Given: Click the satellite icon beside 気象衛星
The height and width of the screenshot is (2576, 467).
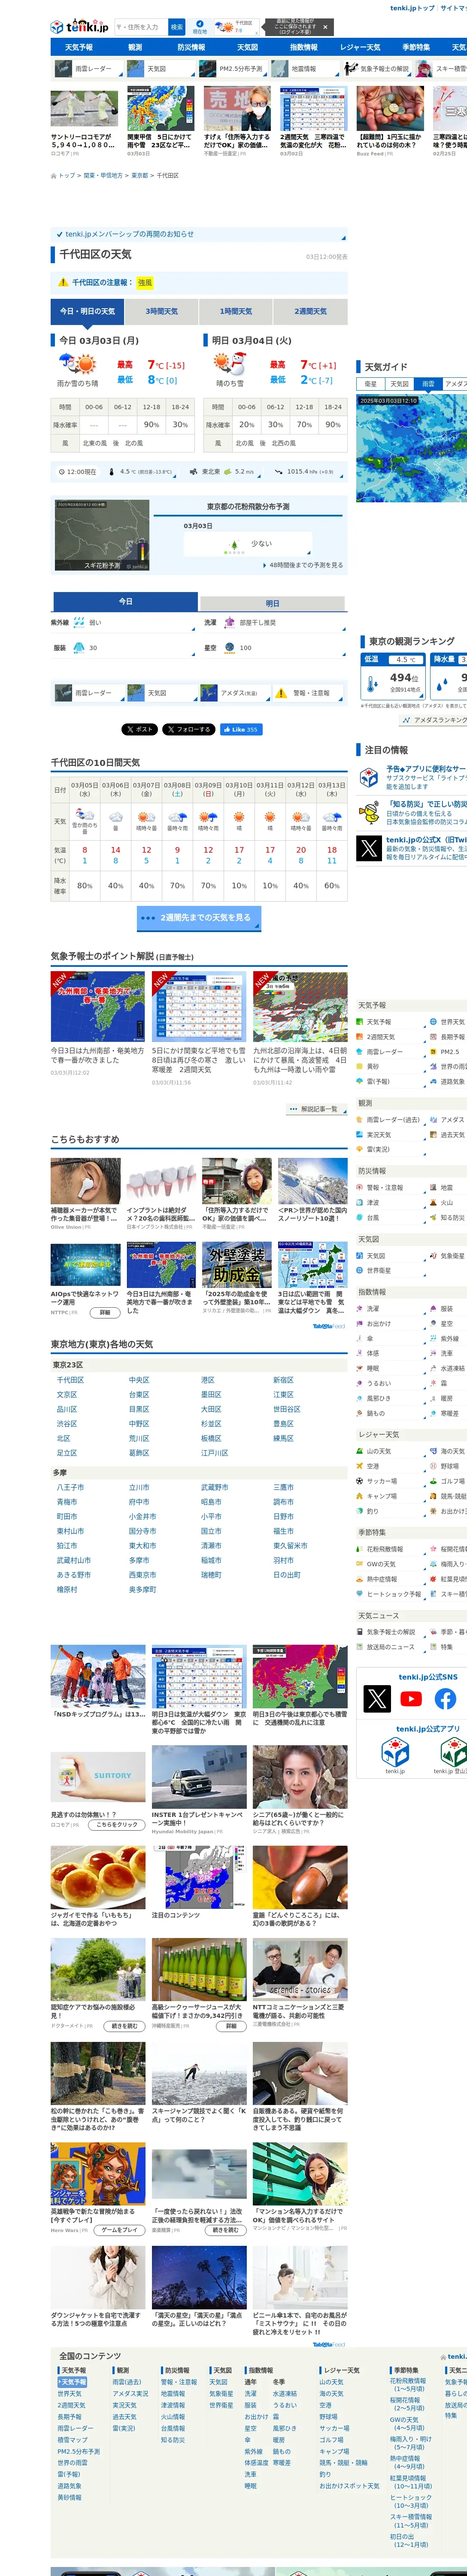Looking at the screenshot, I should (x=434, y=1255).
